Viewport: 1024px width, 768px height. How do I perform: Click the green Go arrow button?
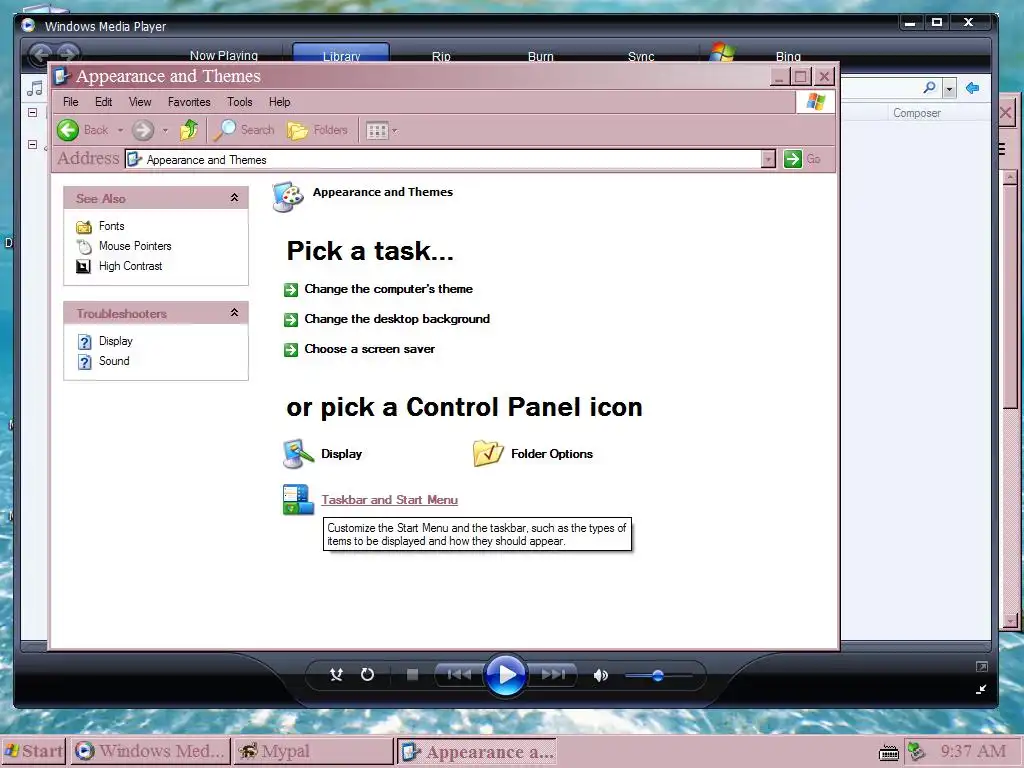click(792, 159)
